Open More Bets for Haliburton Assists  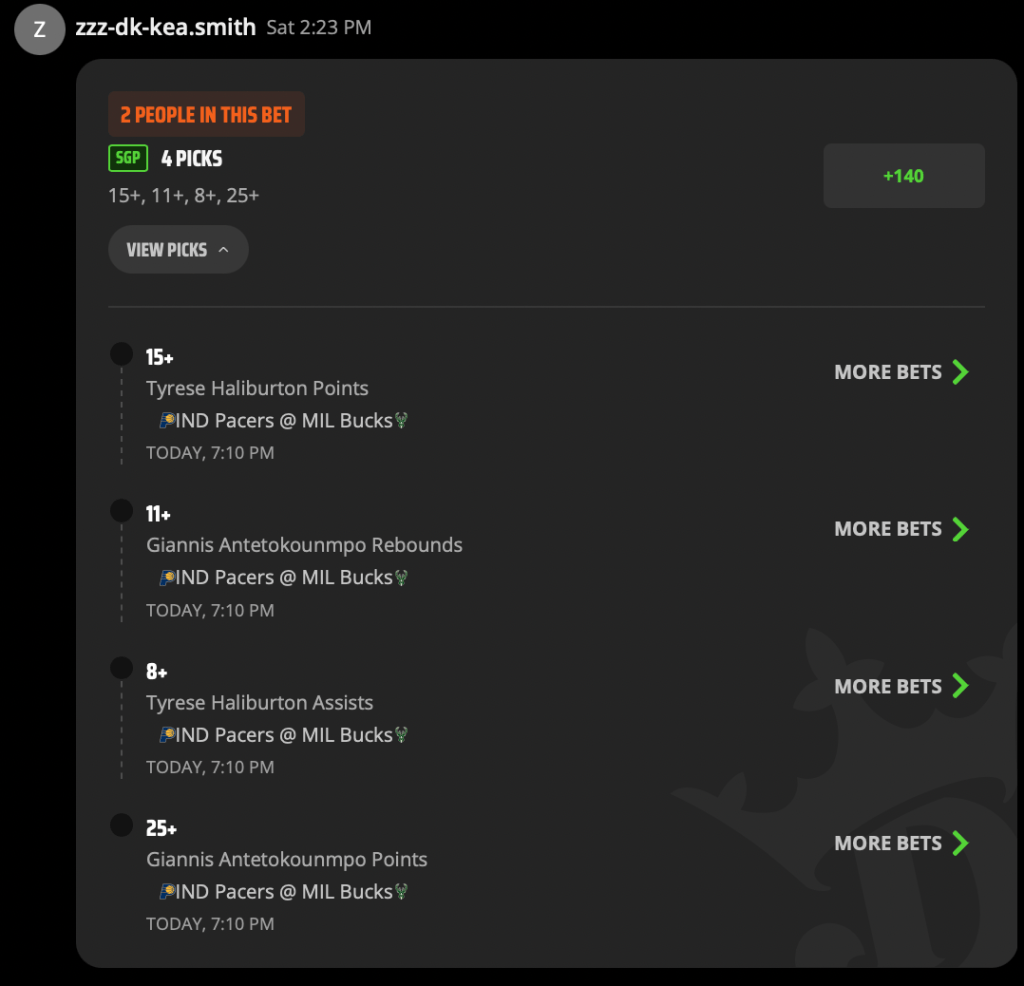tap(901, 686)
